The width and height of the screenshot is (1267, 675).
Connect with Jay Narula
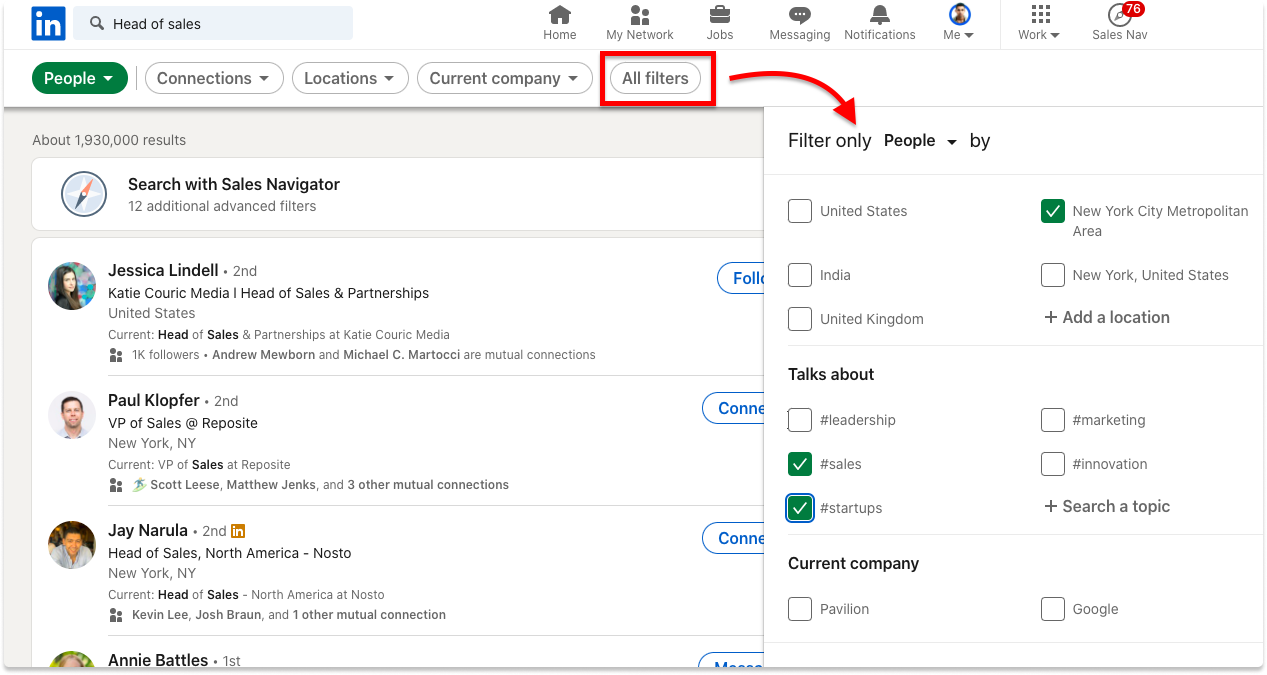pyautogui.click(x=734, y=538)
